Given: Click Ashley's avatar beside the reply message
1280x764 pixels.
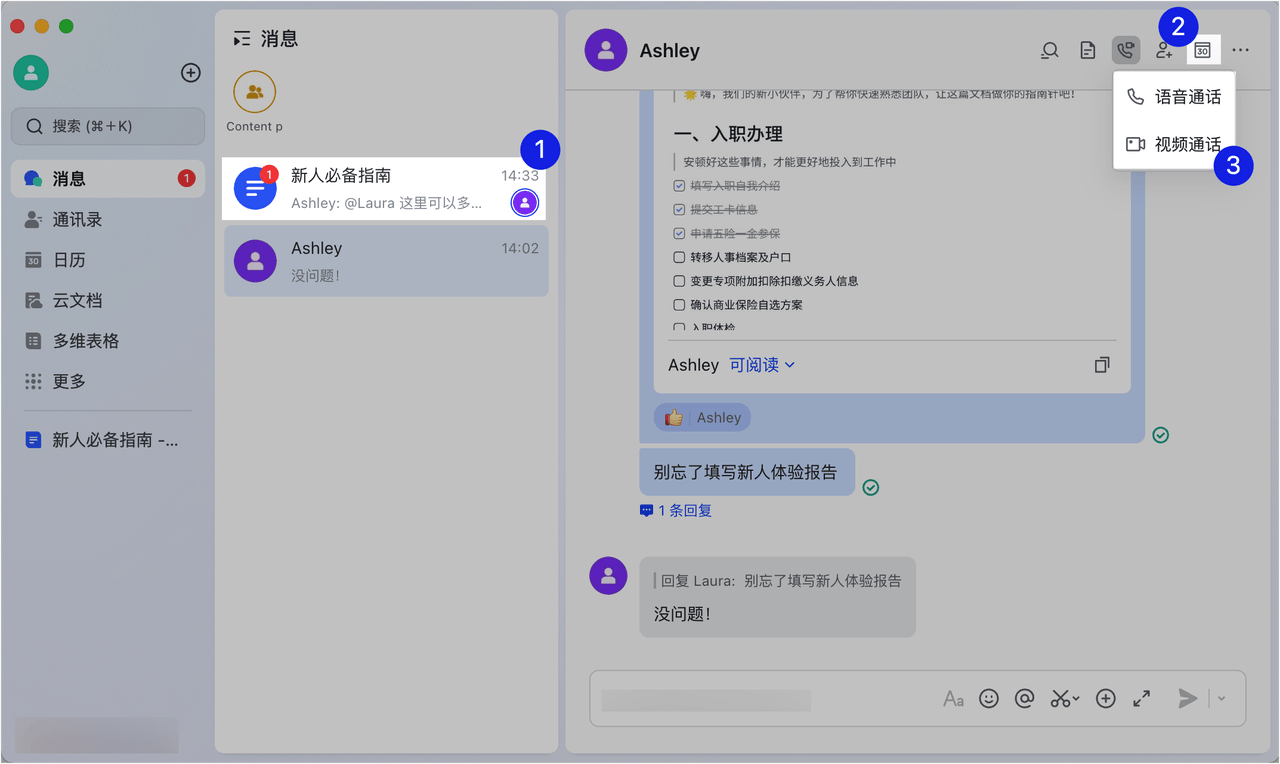Looking at the screenshot, I should [608, 576].
